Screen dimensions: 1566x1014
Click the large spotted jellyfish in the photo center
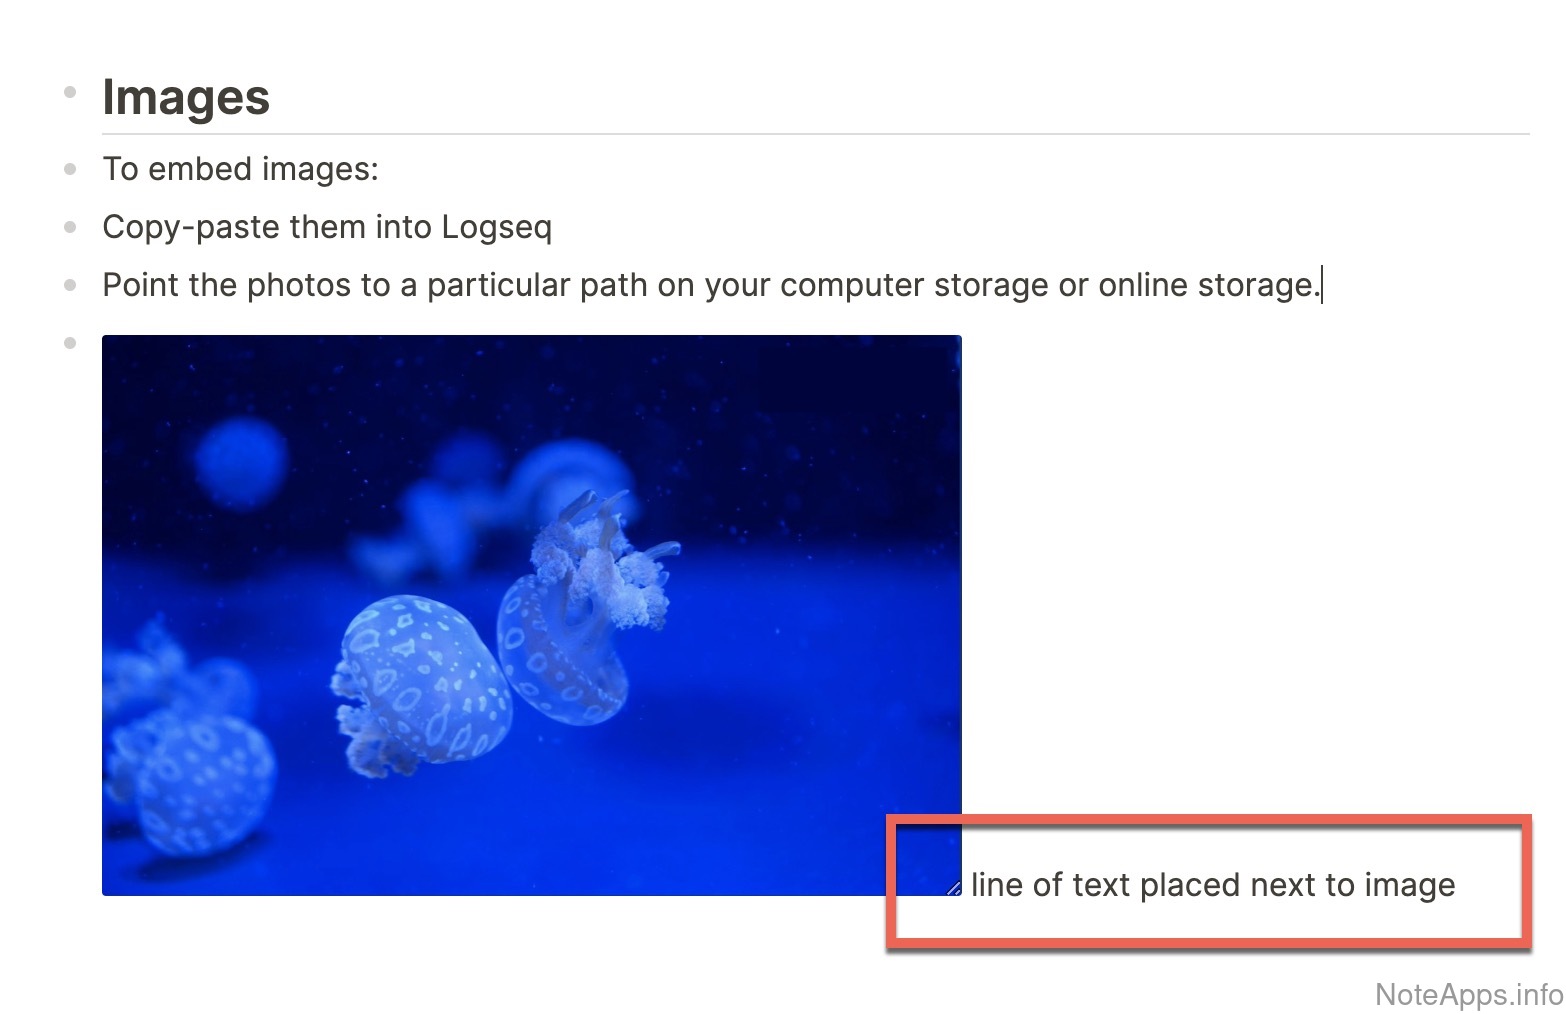tap(420, 685)
